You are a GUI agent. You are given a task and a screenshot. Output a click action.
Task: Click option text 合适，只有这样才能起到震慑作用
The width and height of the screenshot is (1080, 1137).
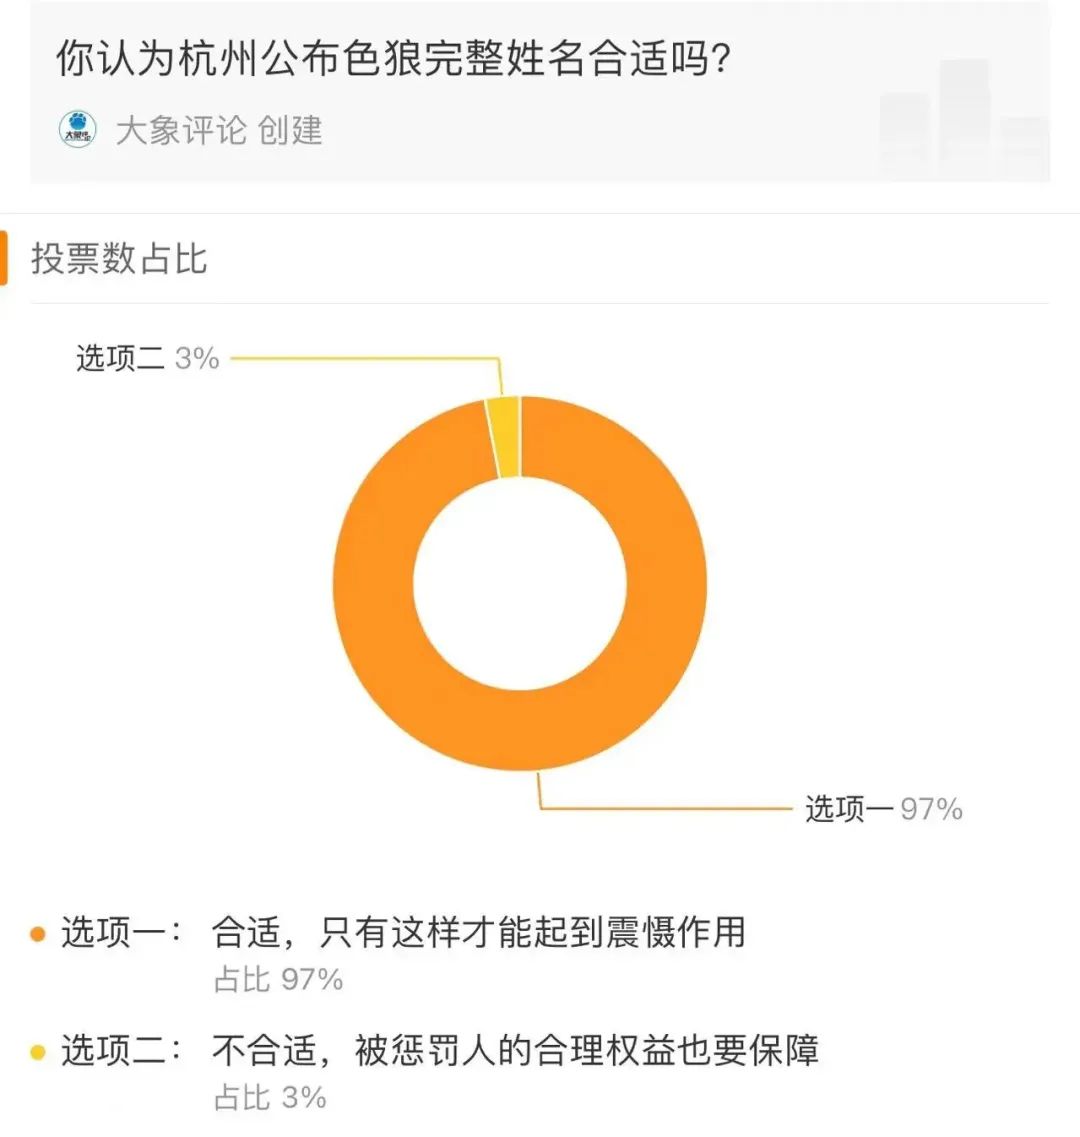tap(478, 932)
